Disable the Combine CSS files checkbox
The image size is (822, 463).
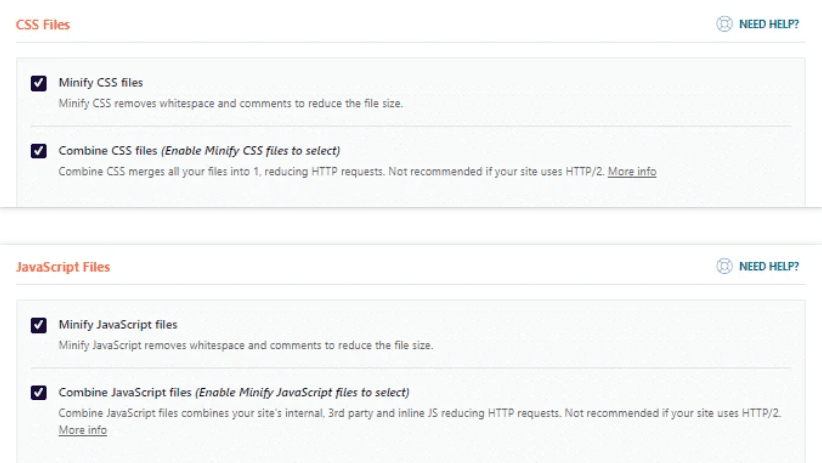pos(39,151)
